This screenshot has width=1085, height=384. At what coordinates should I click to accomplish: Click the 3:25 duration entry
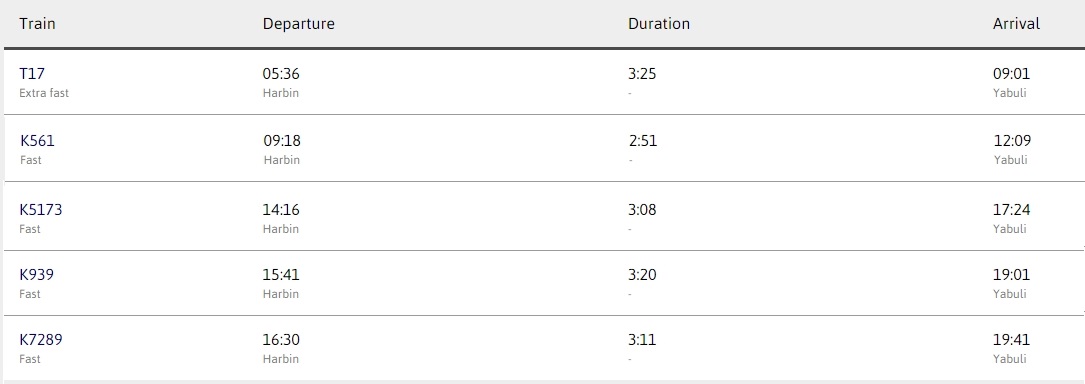click(642, 73)
